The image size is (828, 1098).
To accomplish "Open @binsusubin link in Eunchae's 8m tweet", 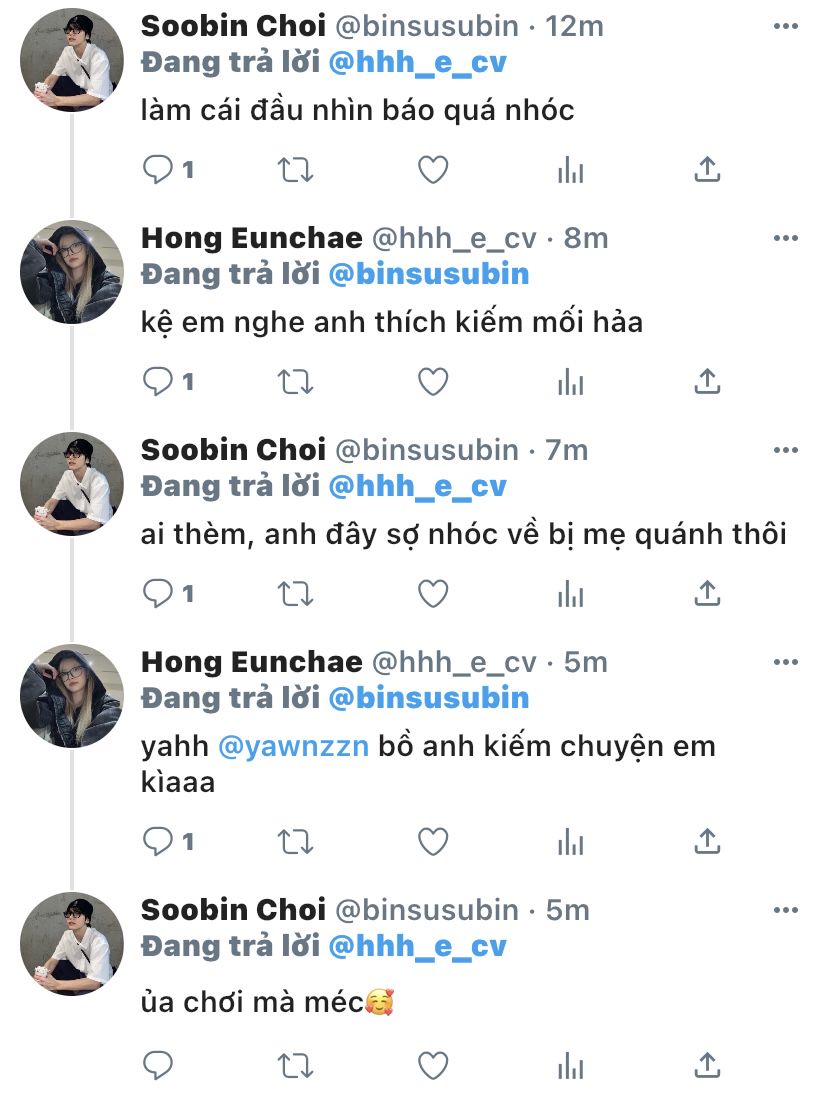I will pyautogui.click(x=428, y=274).
